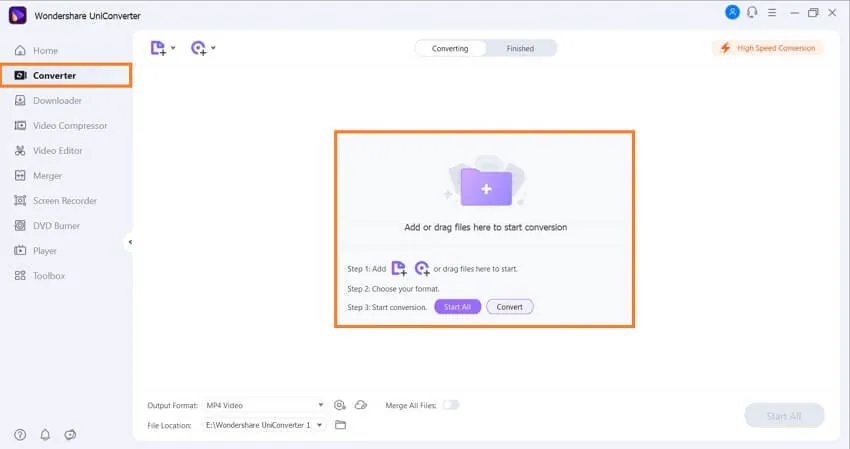This screenshot has height=449, width=850.
Task: Click the support headset icon
Action: pos(752,12)
